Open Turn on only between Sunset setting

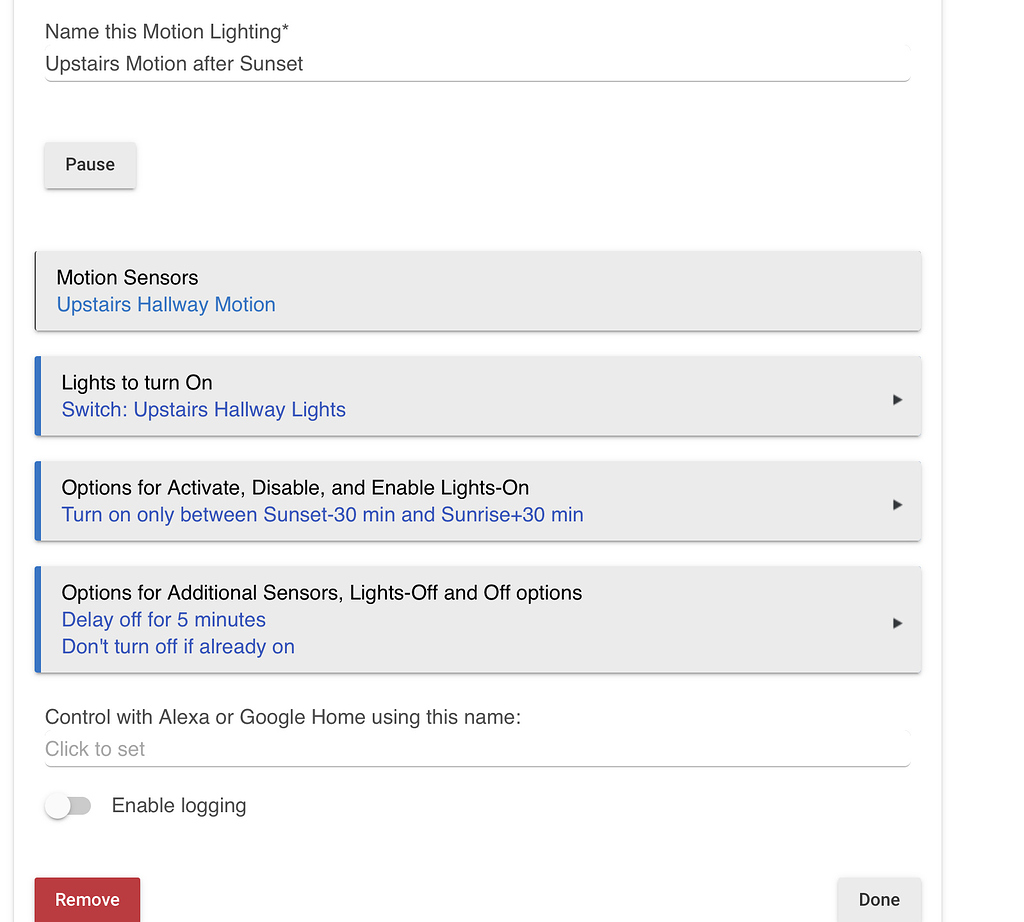[322, 515]
